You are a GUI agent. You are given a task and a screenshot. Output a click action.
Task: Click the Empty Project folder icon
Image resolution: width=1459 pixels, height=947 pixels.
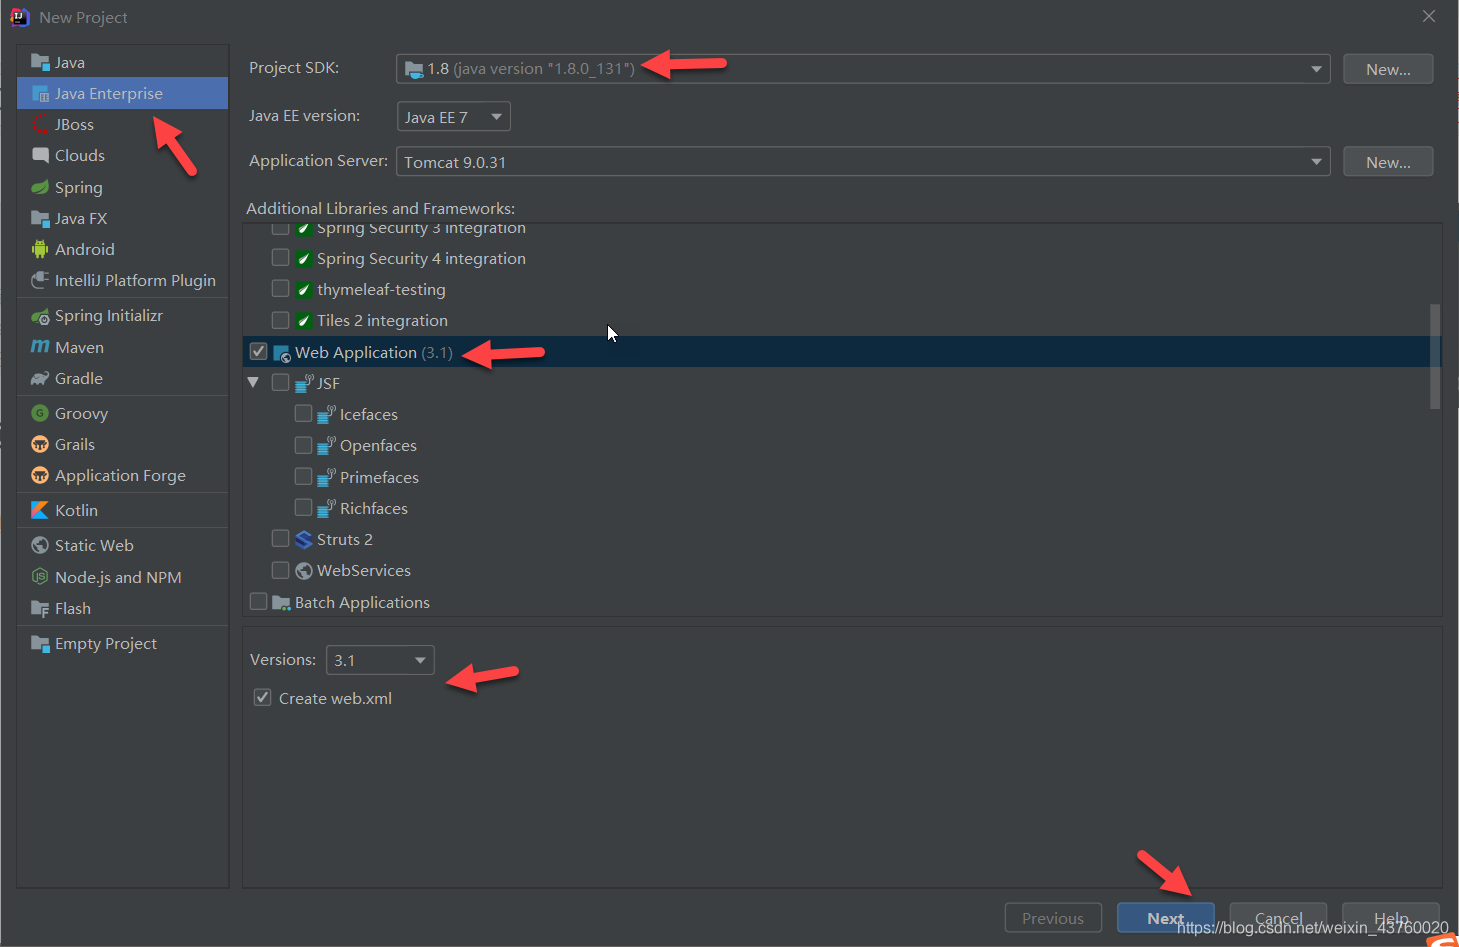click(40, 643)
